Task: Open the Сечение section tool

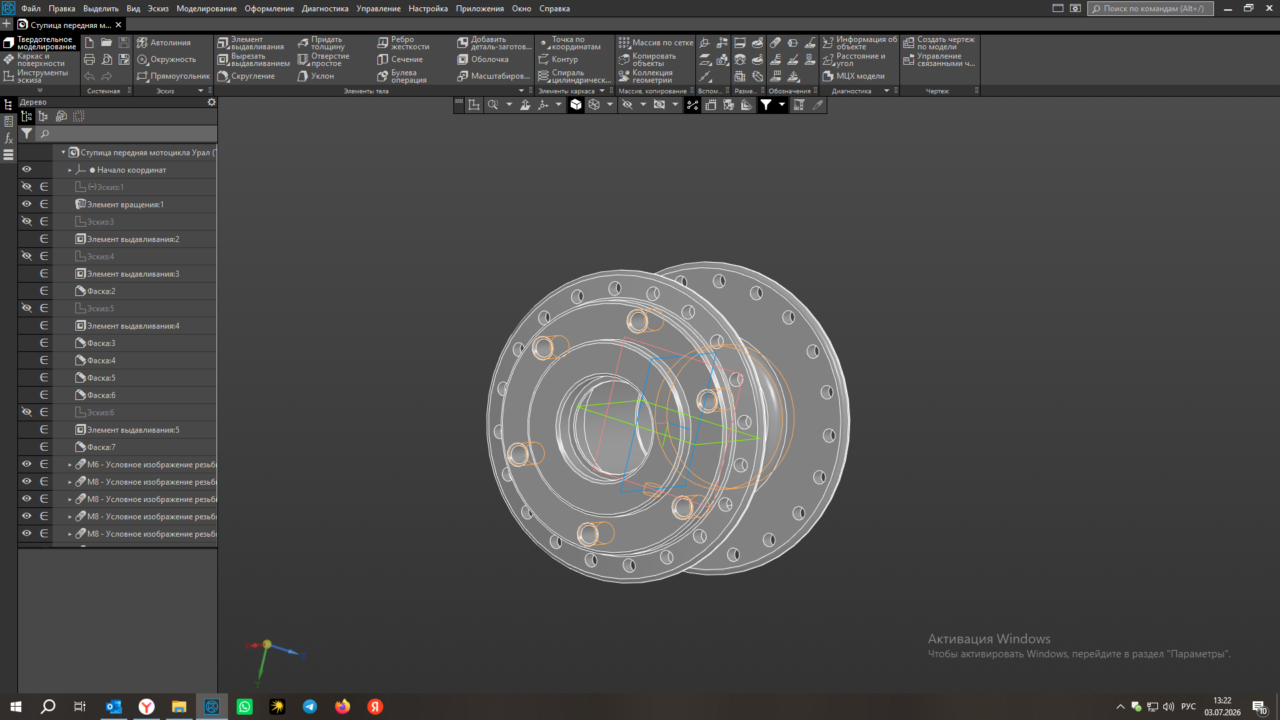Action: [400, 59]
